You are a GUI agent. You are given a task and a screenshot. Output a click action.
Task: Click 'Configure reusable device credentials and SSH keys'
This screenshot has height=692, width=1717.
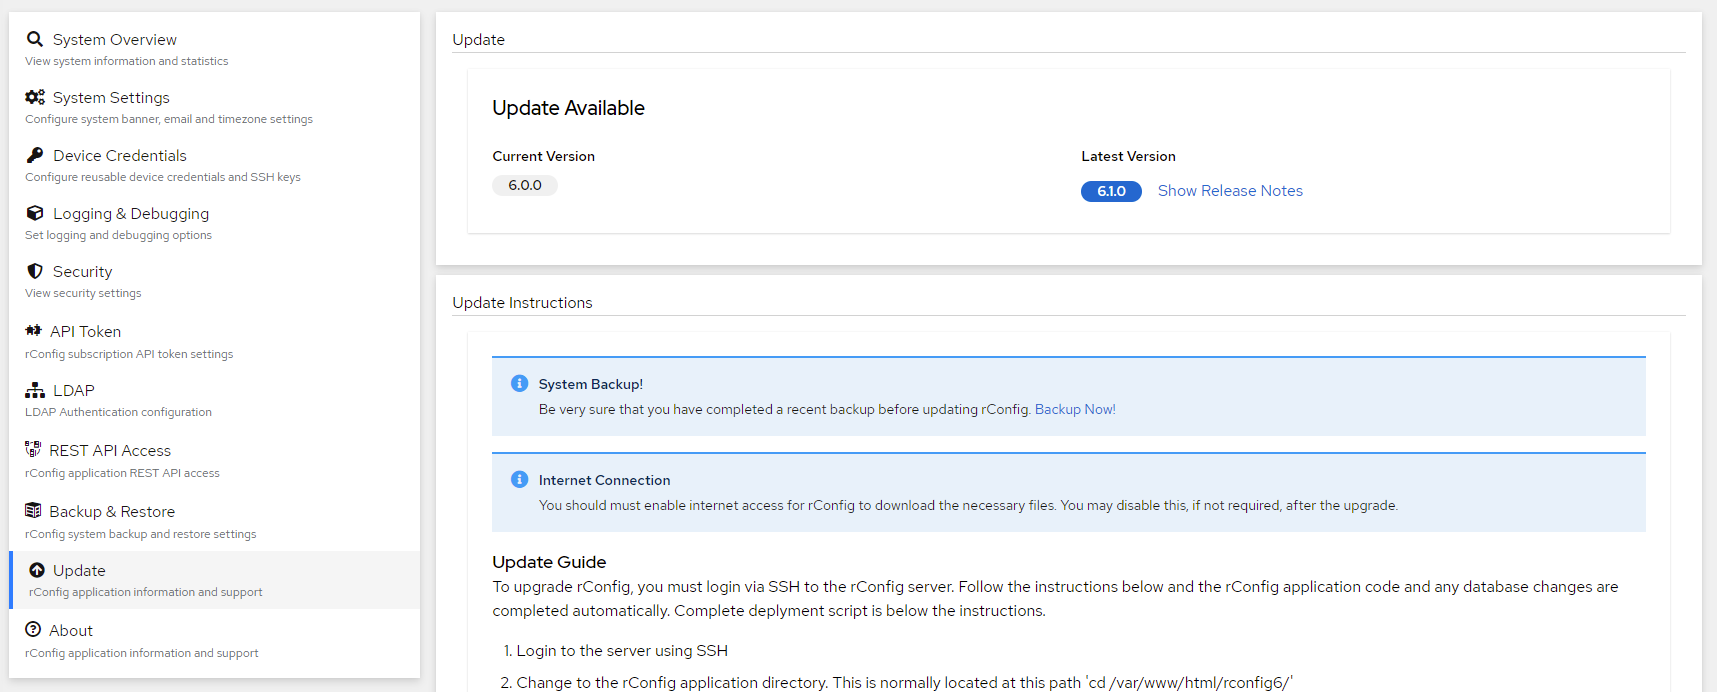coord(163,177)
